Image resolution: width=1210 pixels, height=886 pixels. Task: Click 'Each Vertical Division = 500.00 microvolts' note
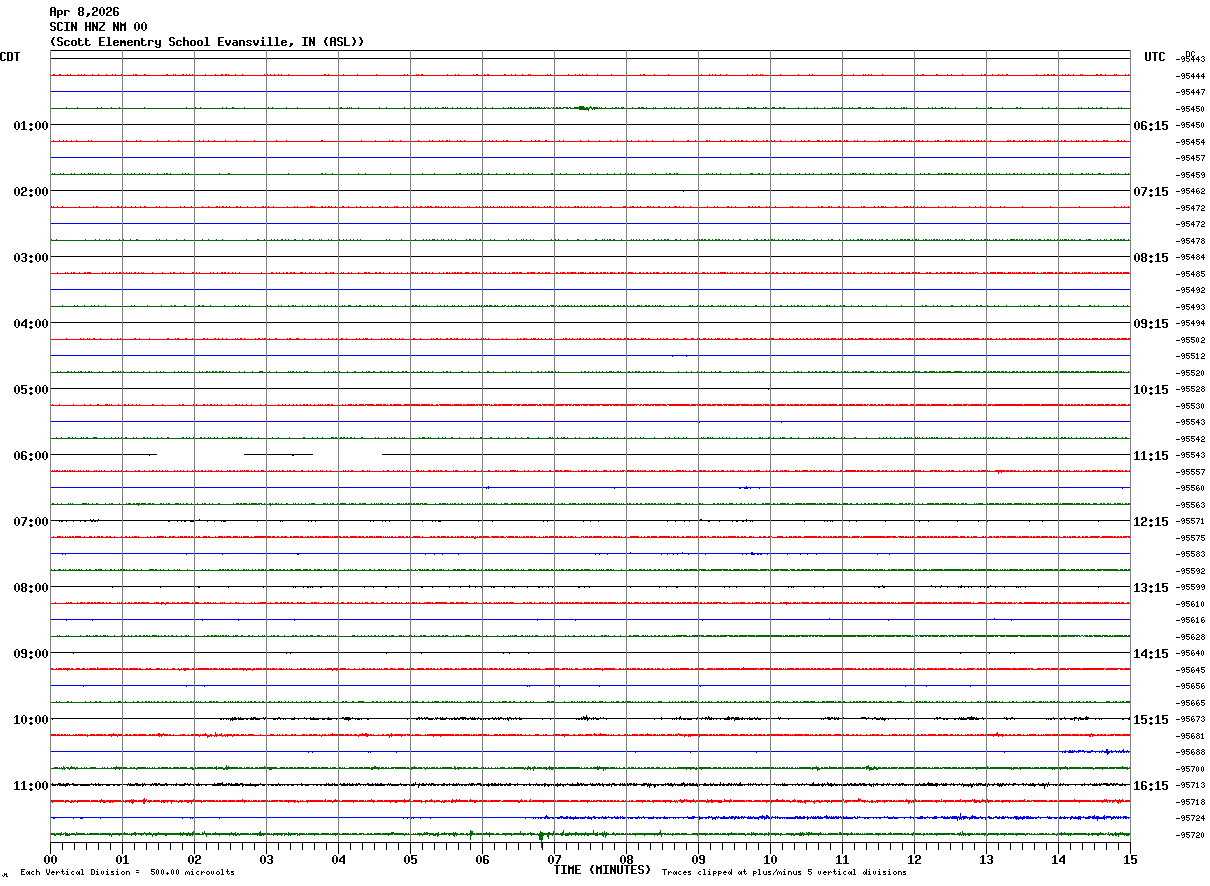point(127,873)
